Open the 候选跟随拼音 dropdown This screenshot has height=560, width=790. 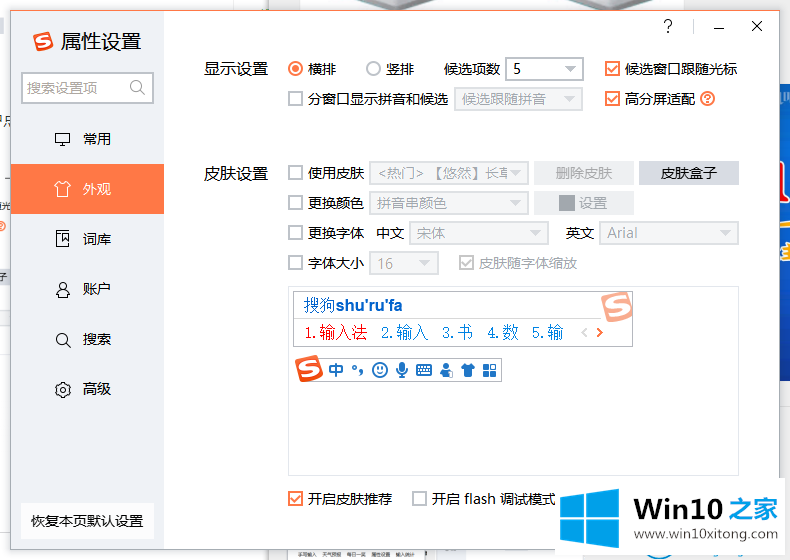tap(518, 99)
